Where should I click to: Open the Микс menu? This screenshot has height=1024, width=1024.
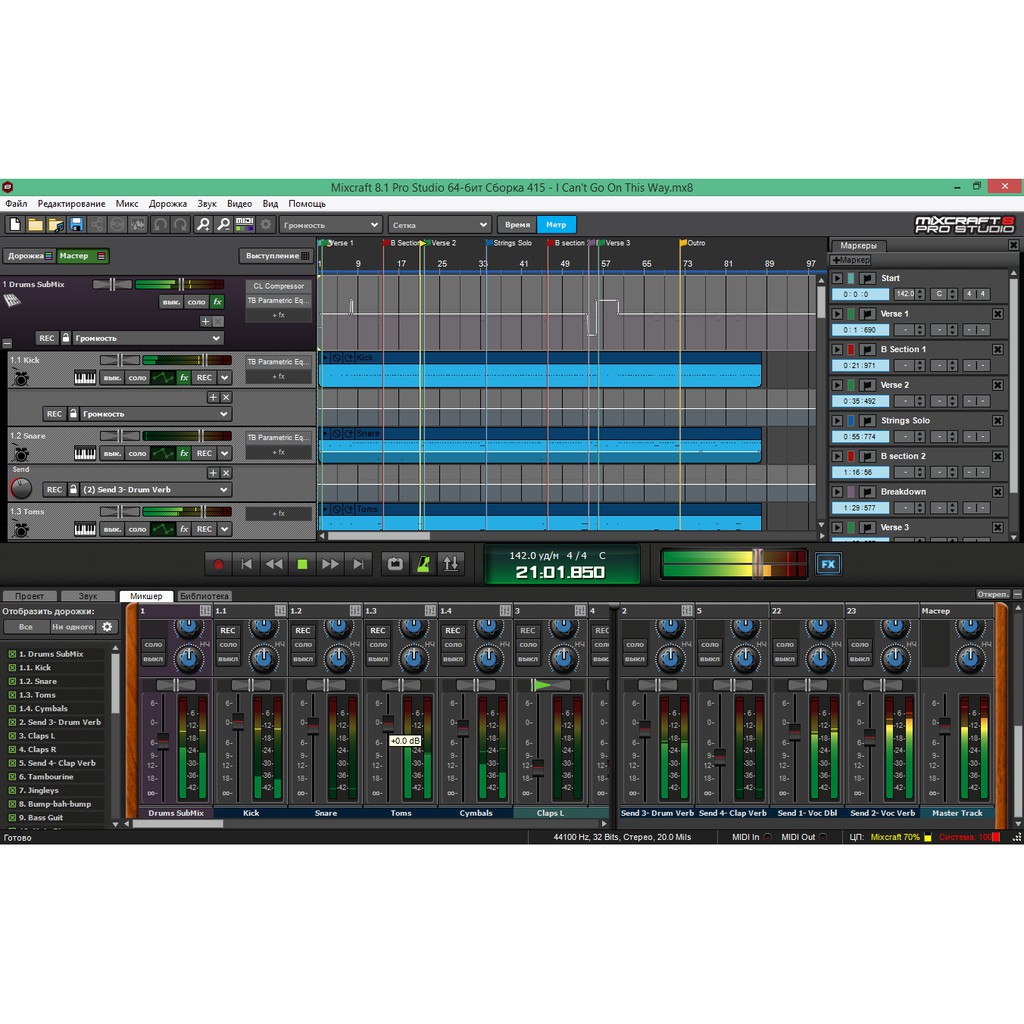coord(127,203)
